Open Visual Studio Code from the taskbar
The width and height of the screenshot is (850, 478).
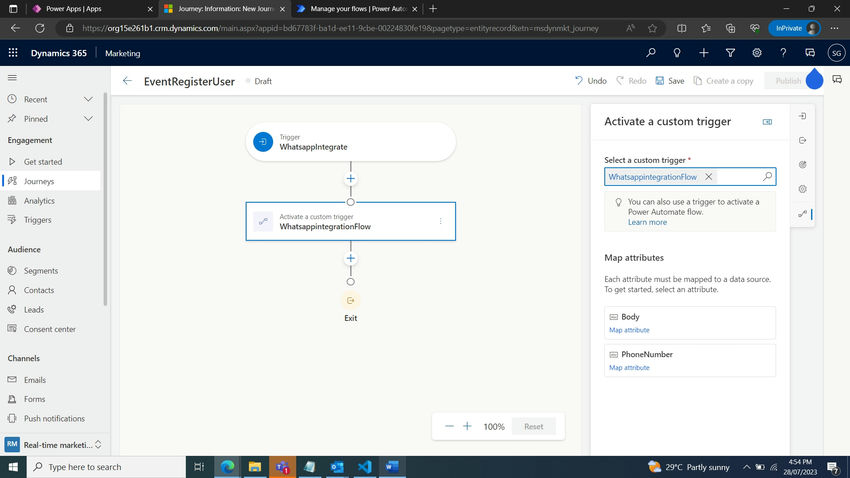365,467
